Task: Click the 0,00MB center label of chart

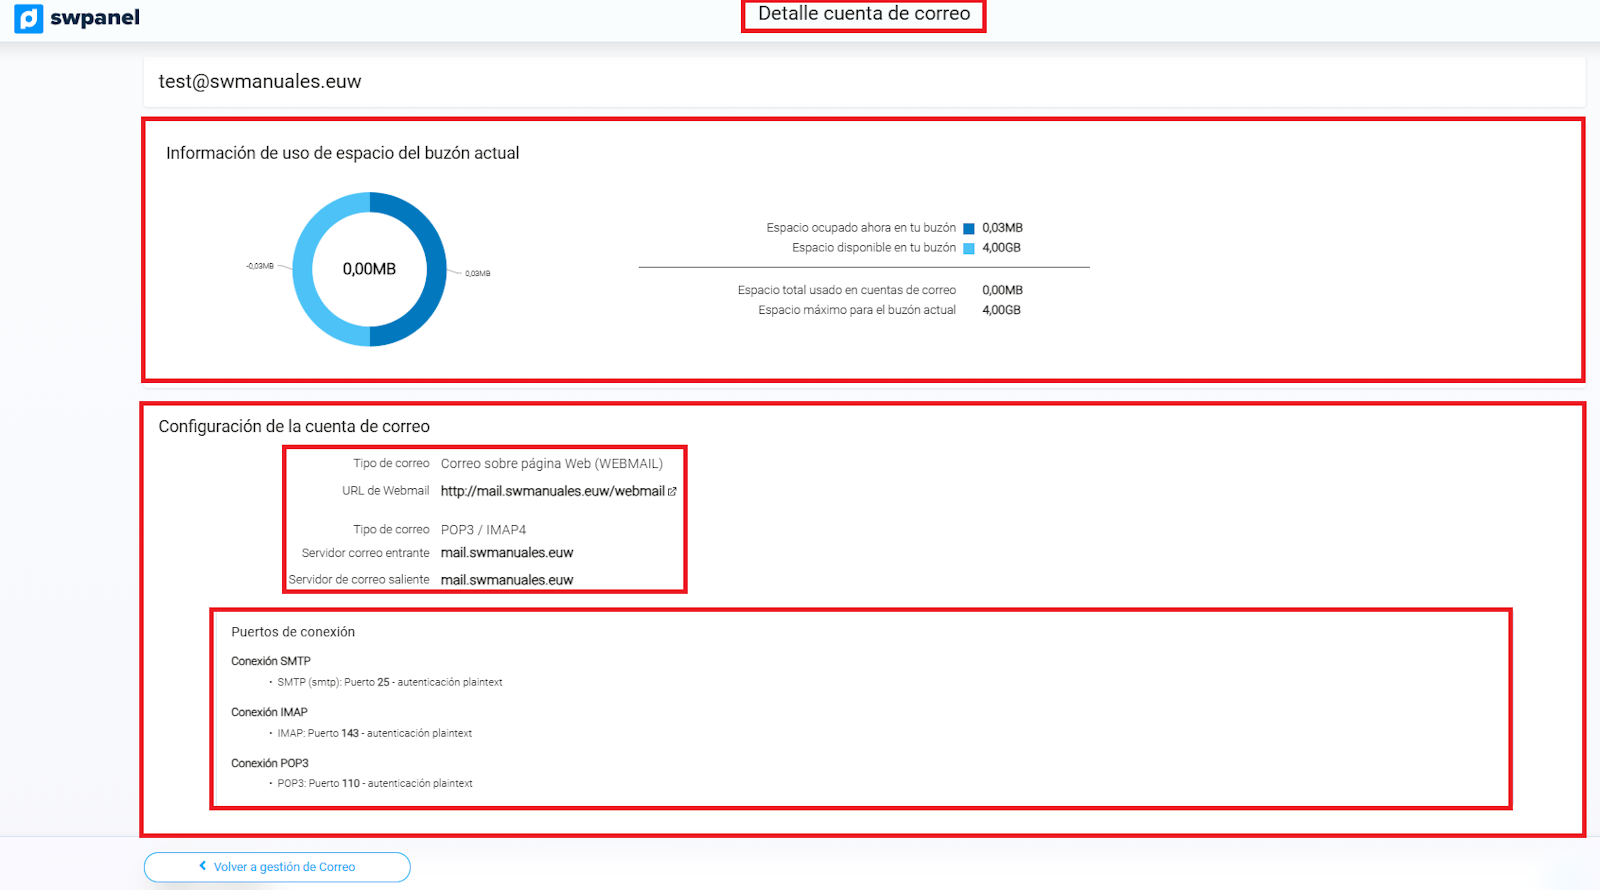Action: coord(369,269)
